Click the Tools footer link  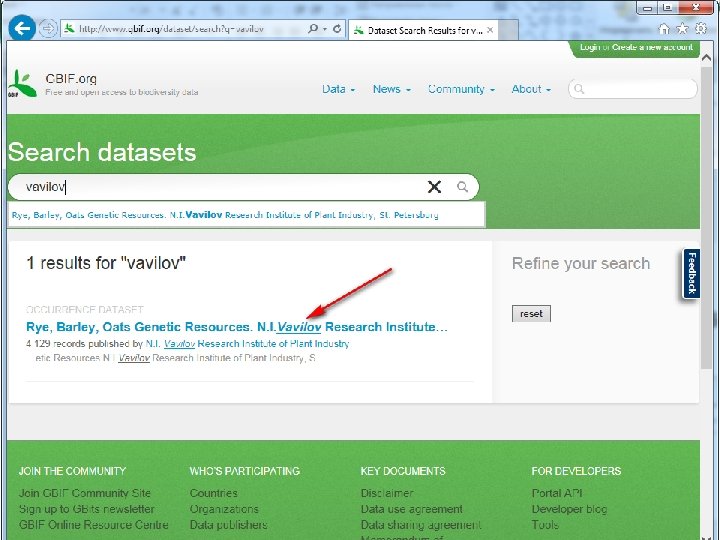pyautogui.click(x=545, y=525)
